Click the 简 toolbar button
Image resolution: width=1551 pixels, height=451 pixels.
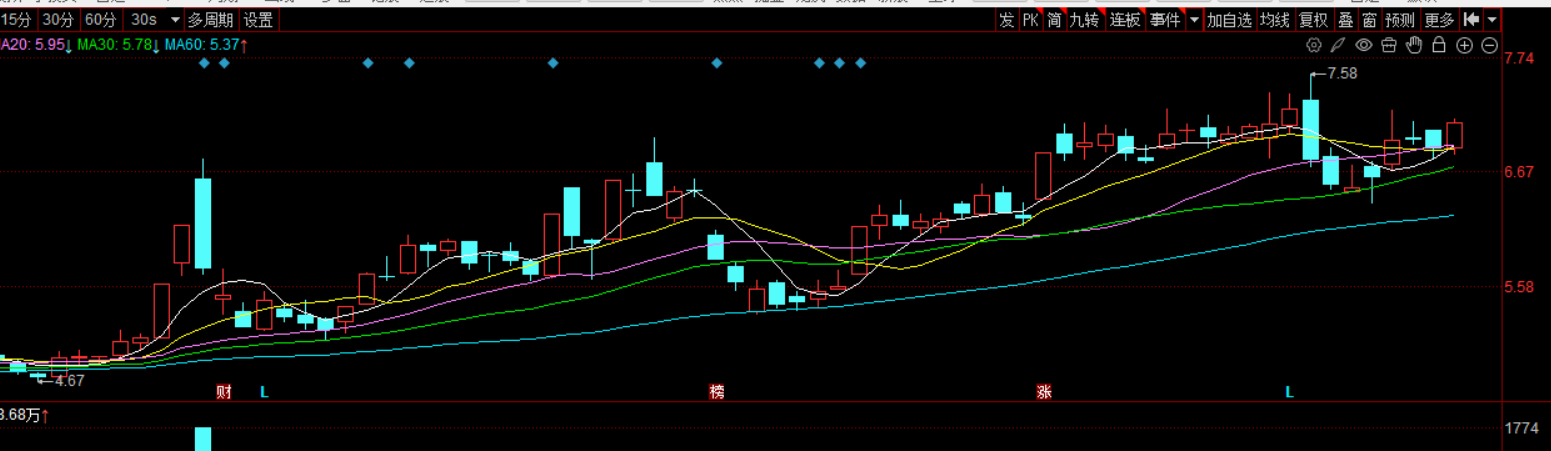pyautogui.click(x=1054, y=19)
